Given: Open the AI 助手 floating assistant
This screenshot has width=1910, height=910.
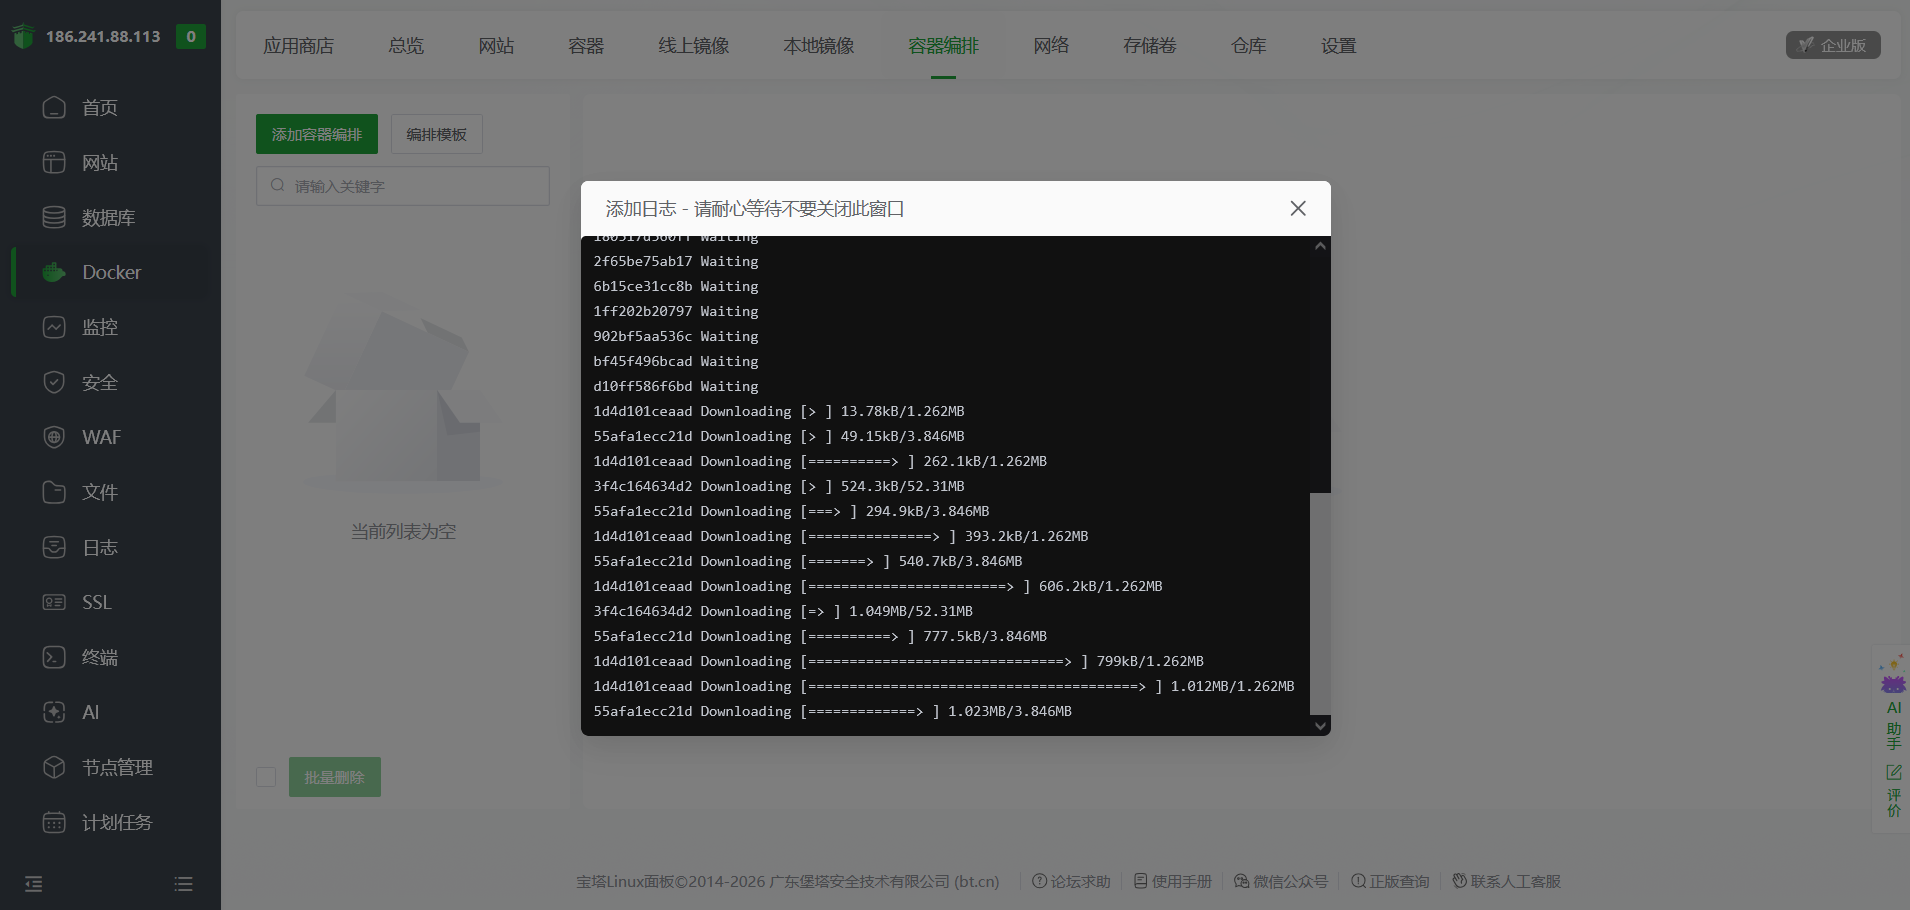Looking at the screenshot, I should (1893, 702).
